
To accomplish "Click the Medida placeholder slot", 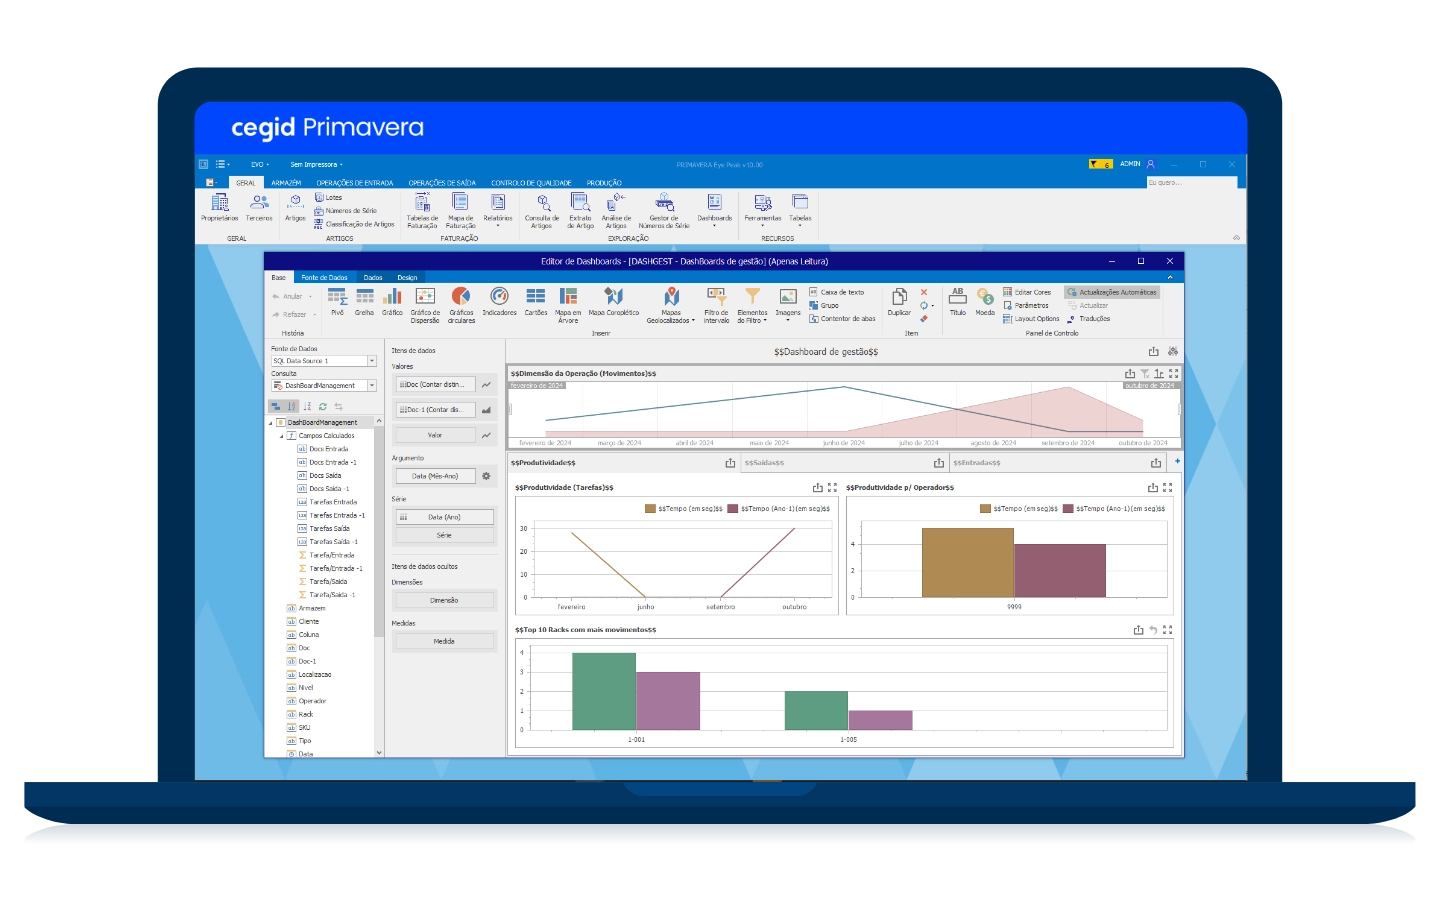I will (x=444, y=641).
